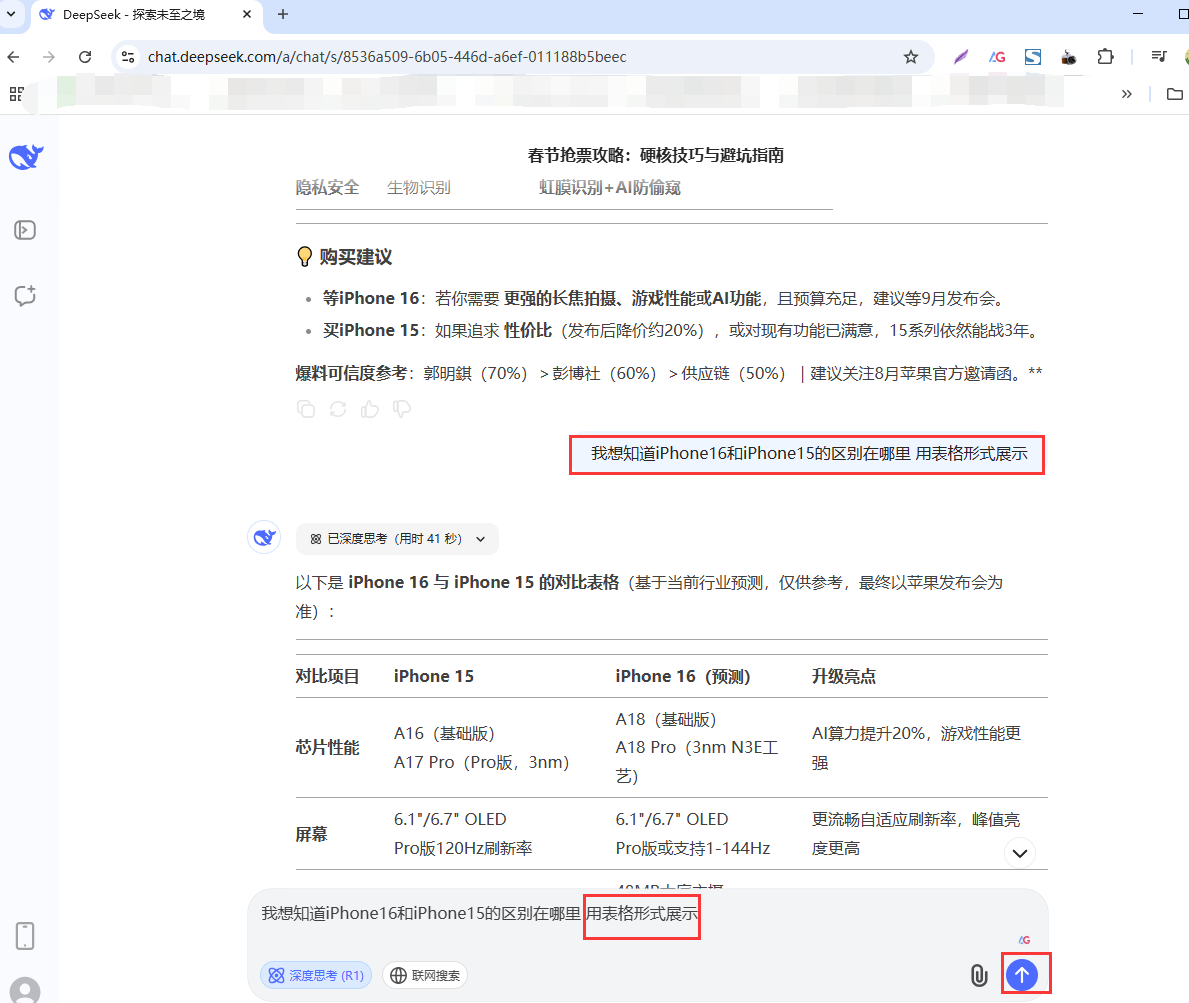Bookmark this page with star icon
This screenshot has width=1189, height=1003.
[911, 57]
